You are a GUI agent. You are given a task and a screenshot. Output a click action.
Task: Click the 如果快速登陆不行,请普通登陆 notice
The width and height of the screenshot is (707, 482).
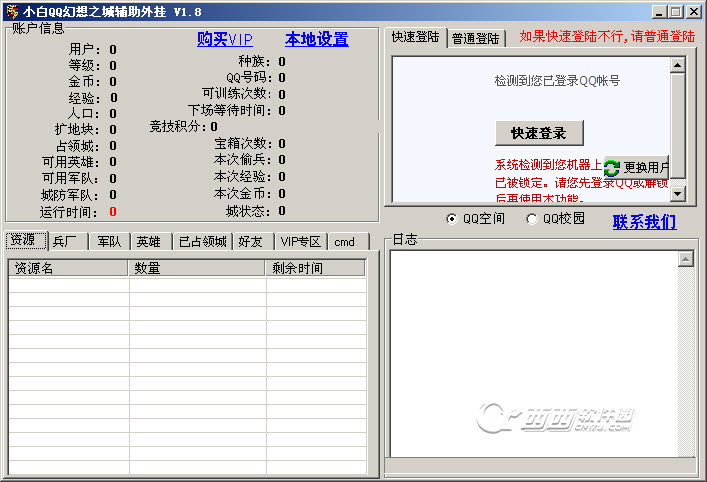[x=607, y=37]
